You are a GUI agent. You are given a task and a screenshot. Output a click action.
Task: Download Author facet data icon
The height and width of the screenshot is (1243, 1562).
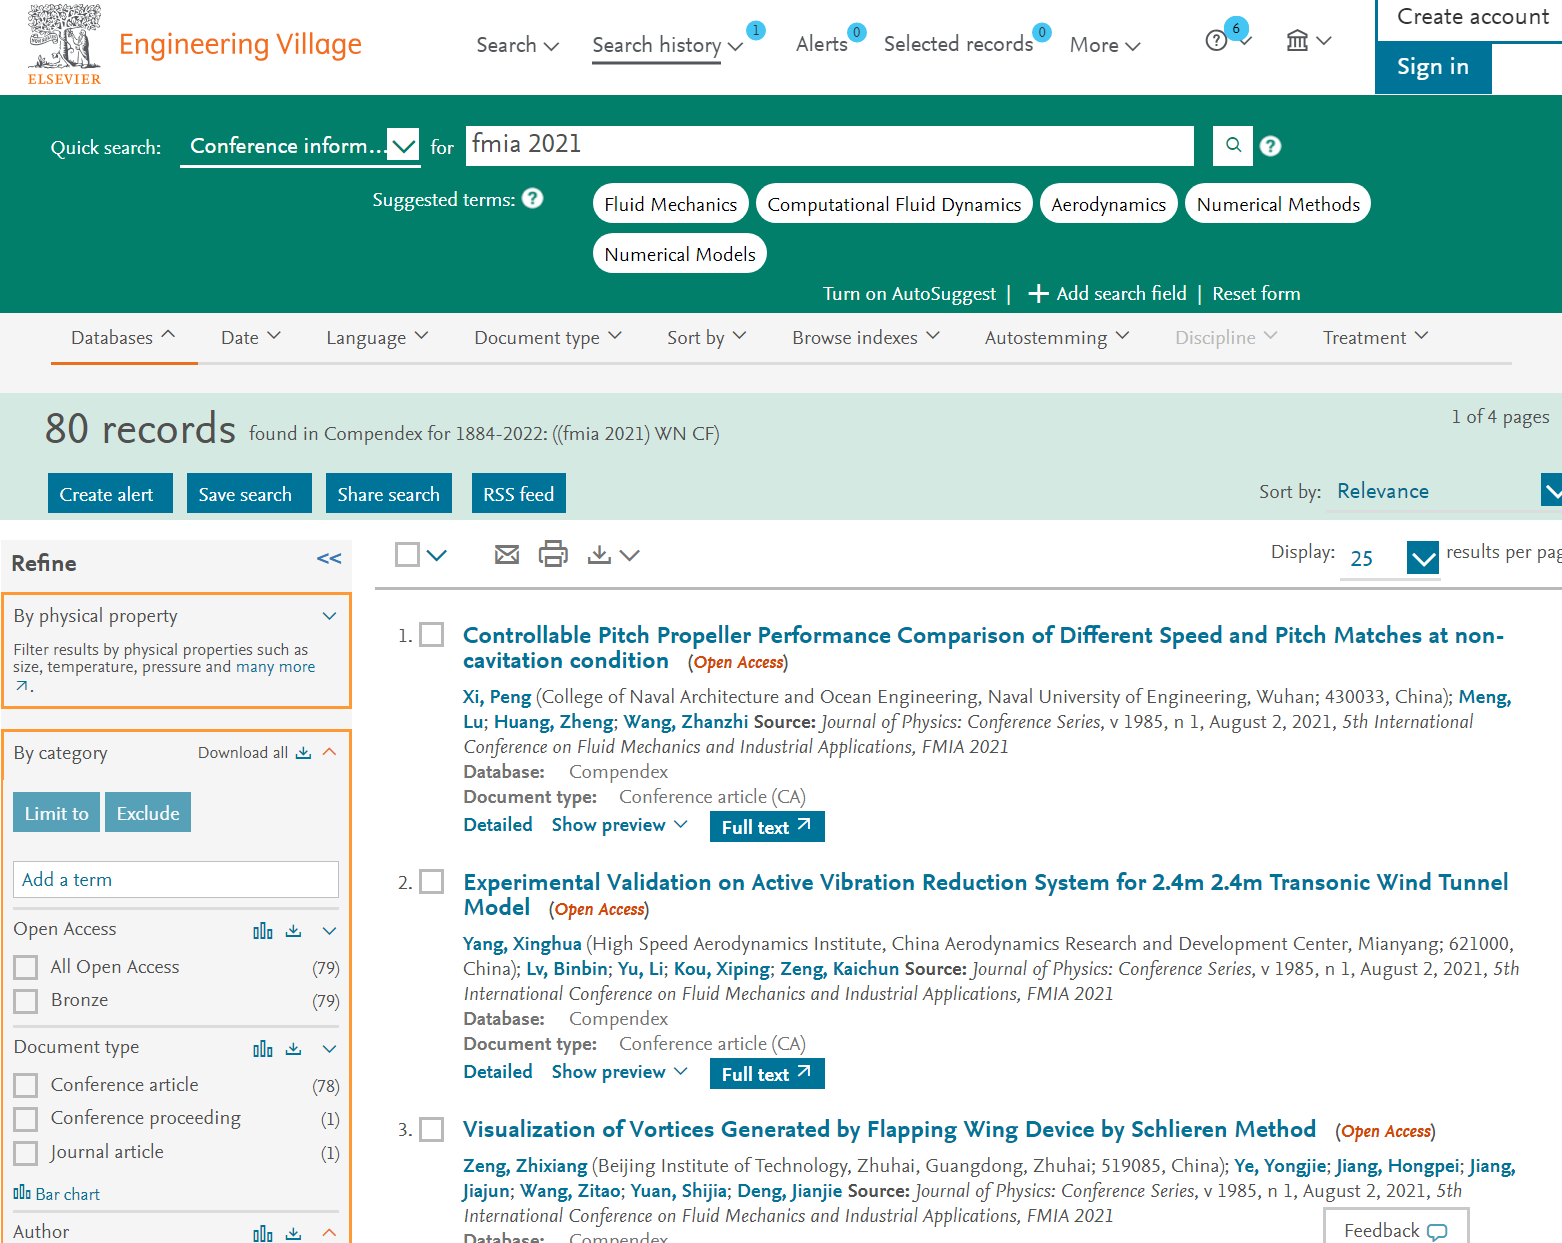[294, 1234]
